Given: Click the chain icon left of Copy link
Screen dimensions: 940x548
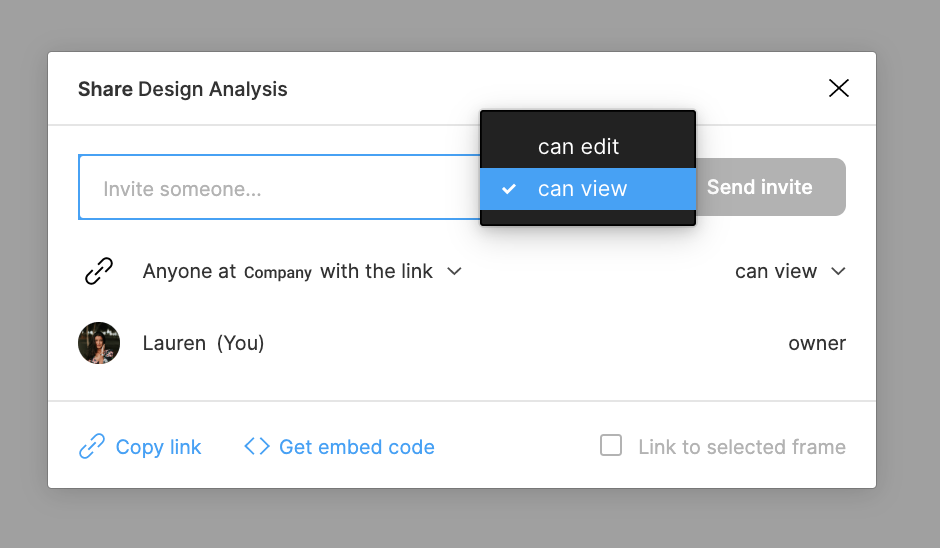Looking at the screenshot, I should pos(92,447).
